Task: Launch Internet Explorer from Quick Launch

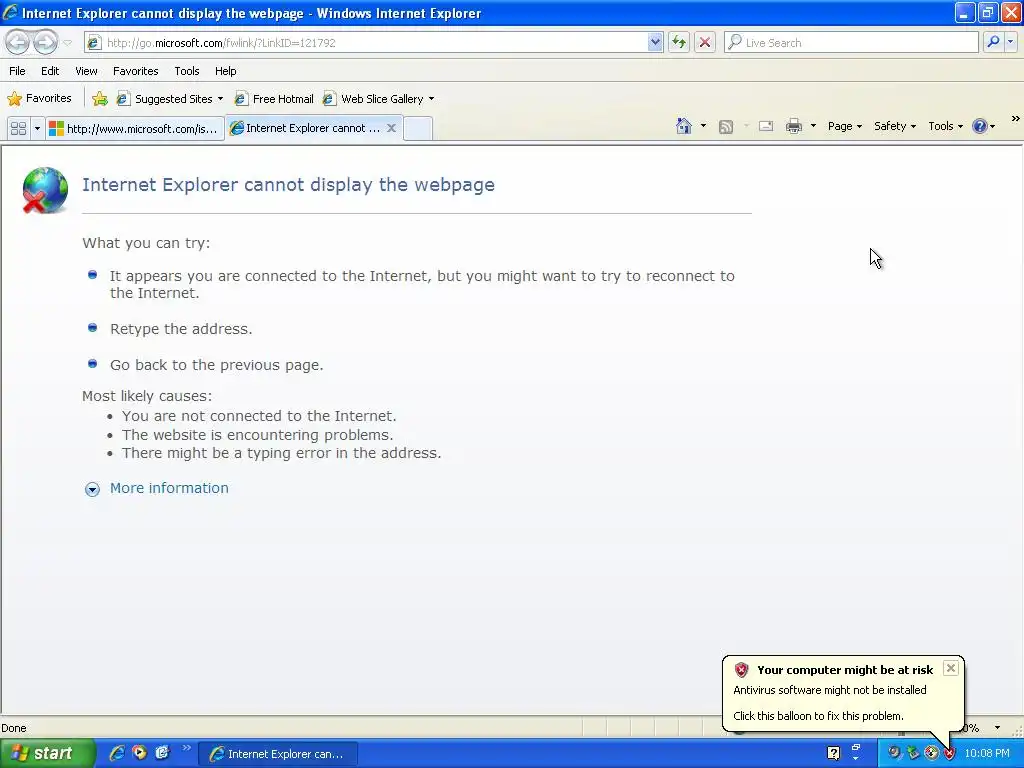Action: 116,753
